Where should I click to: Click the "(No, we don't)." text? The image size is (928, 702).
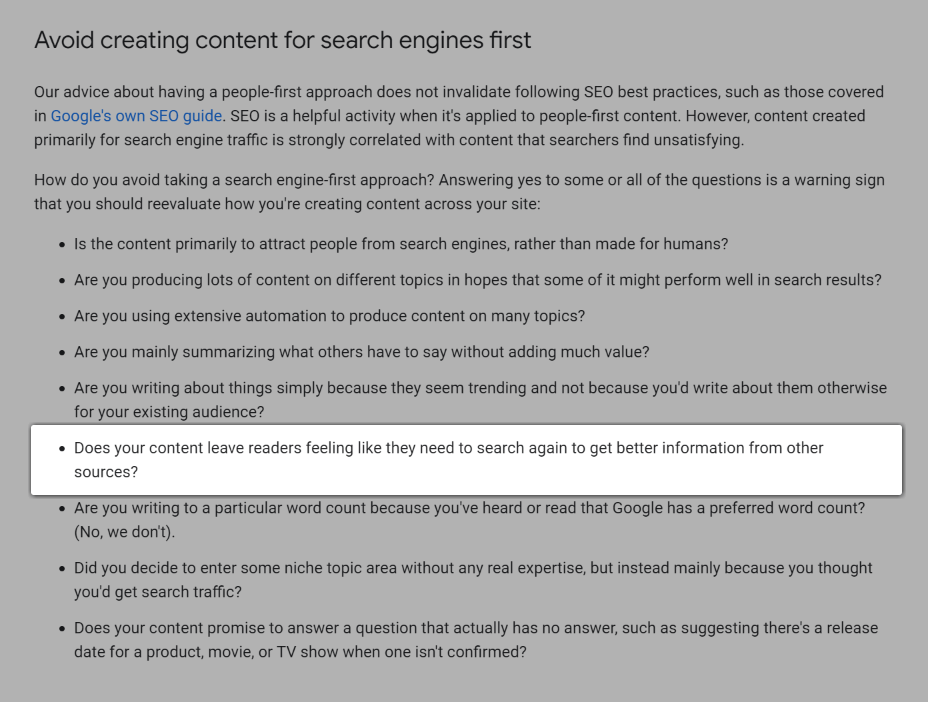[124, 532]
